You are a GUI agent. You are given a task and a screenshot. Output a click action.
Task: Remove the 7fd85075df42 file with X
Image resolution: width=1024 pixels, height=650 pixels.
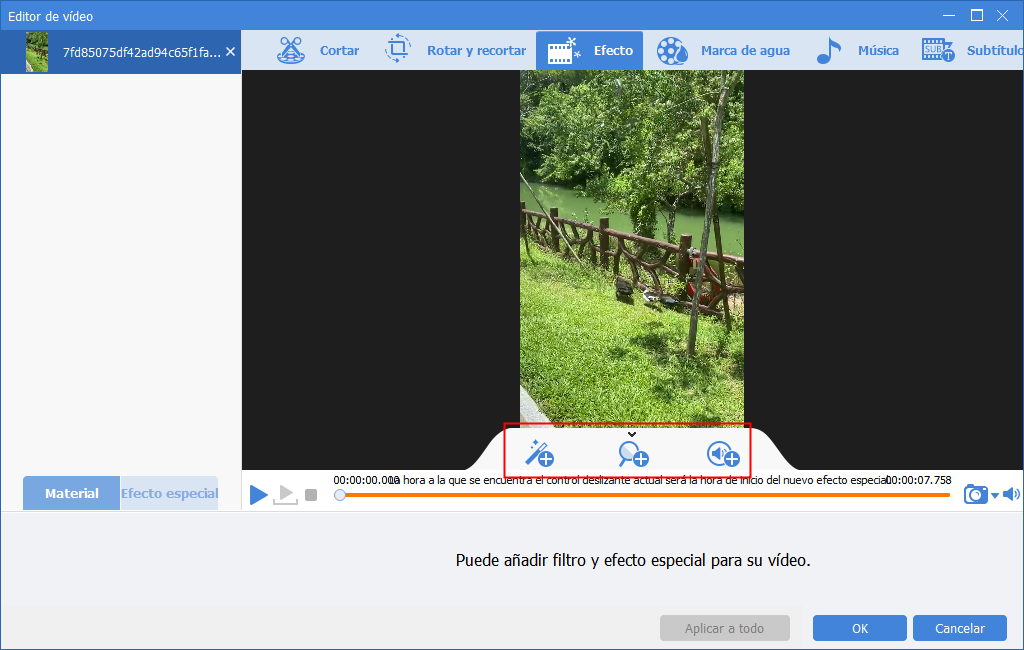click(x=231, y=52)
